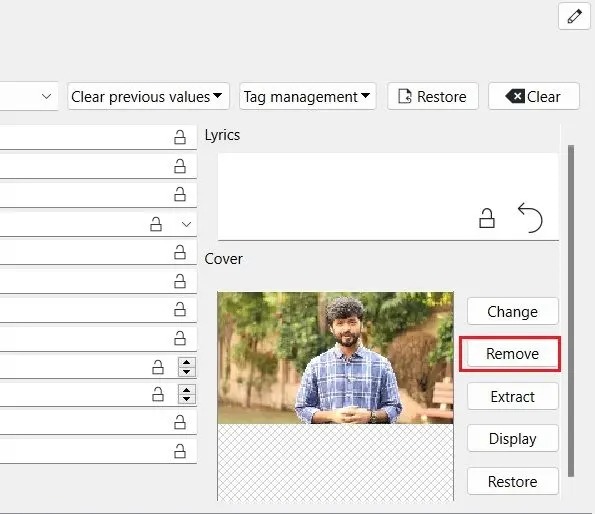Toggle the lock in the topmost field row
Viewport: 595px width, 514px height.
(180, 137)
